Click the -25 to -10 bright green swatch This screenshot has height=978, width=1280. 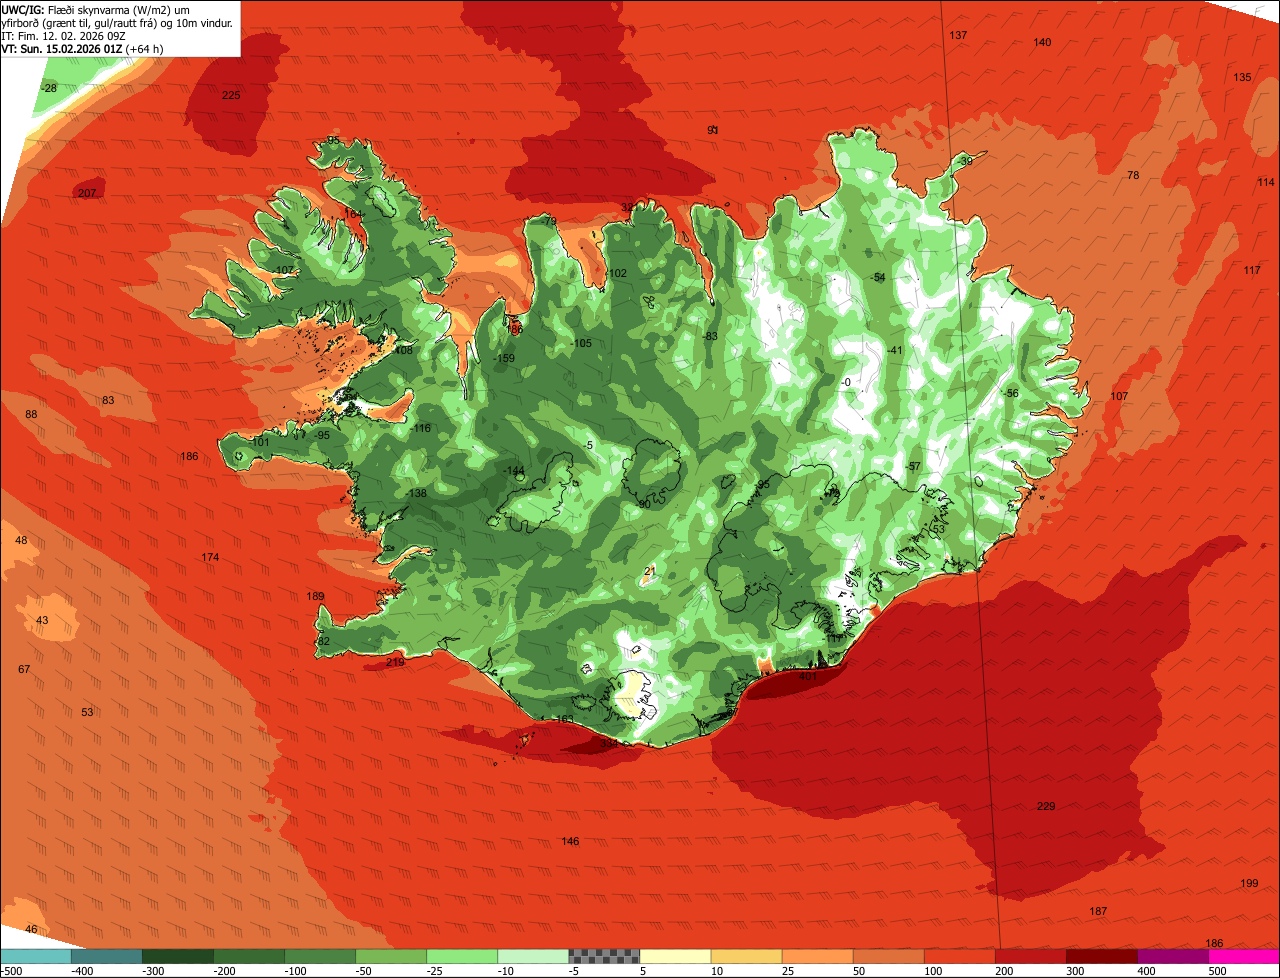point(462,957)
